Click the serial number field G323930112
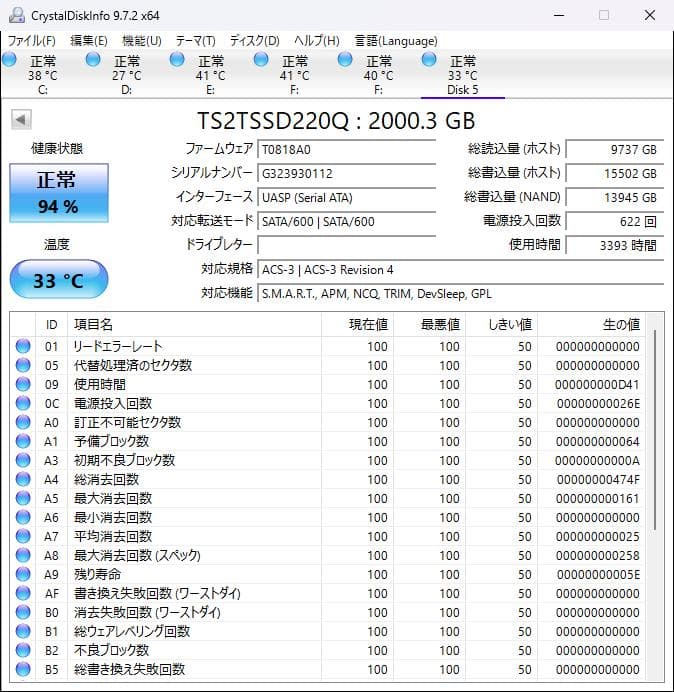The width and height of the screenshot is (674, 692). (x=346, y=173)
